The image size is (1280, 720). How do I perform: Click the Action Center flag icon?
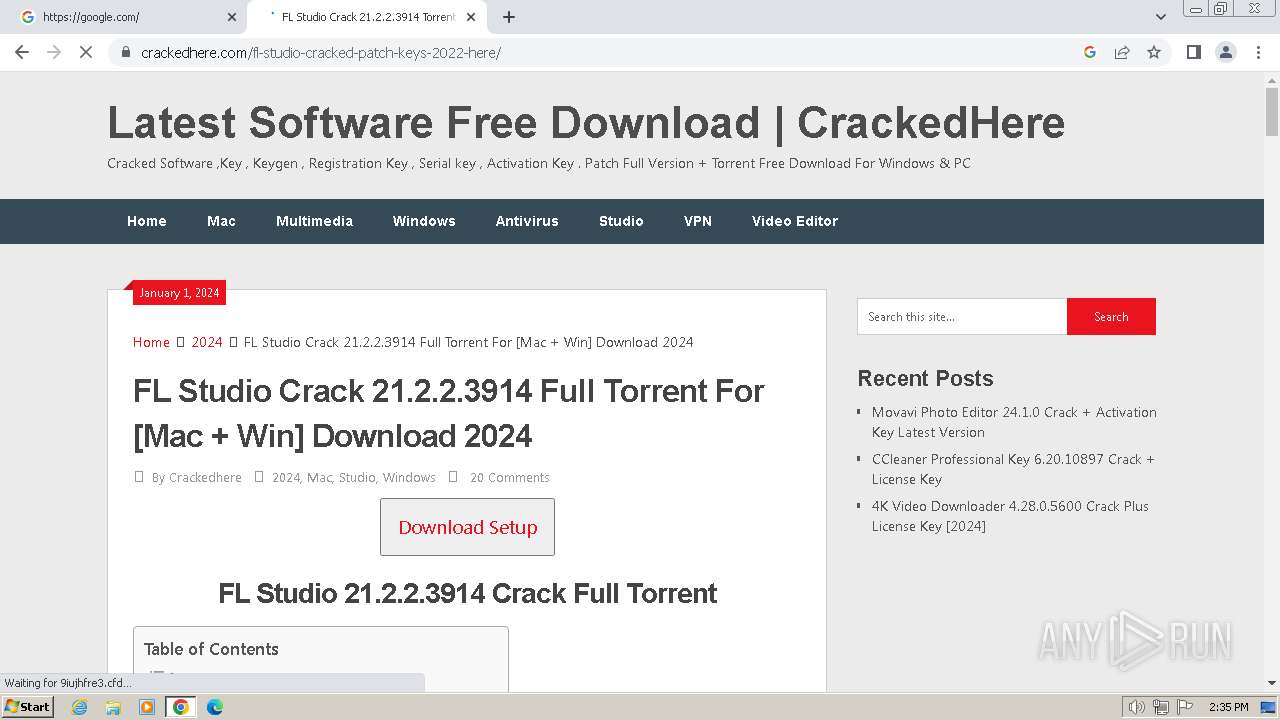(x=1184, y=707)
